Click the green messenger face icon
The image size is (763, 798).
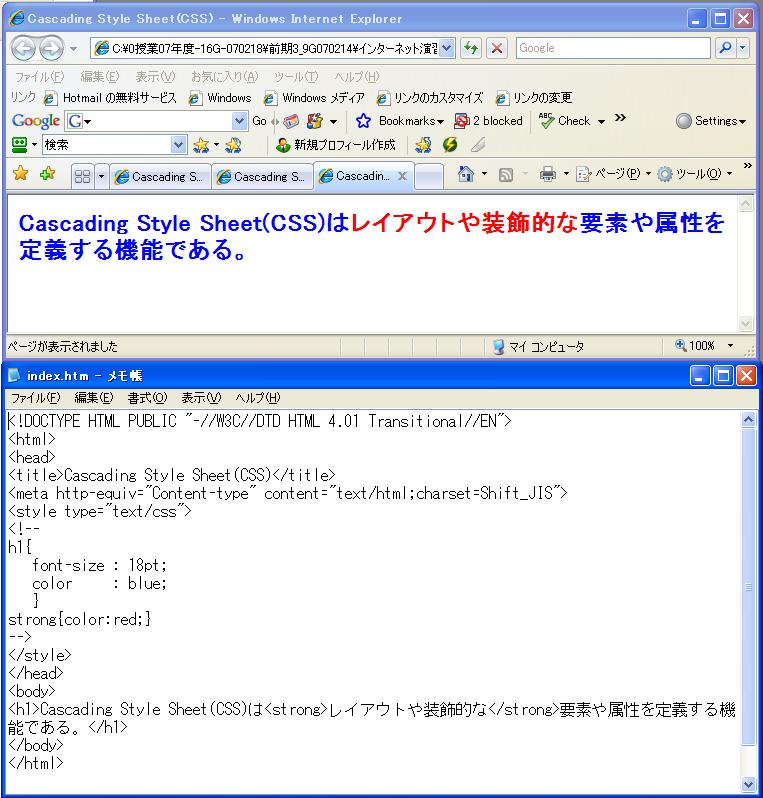19,145
